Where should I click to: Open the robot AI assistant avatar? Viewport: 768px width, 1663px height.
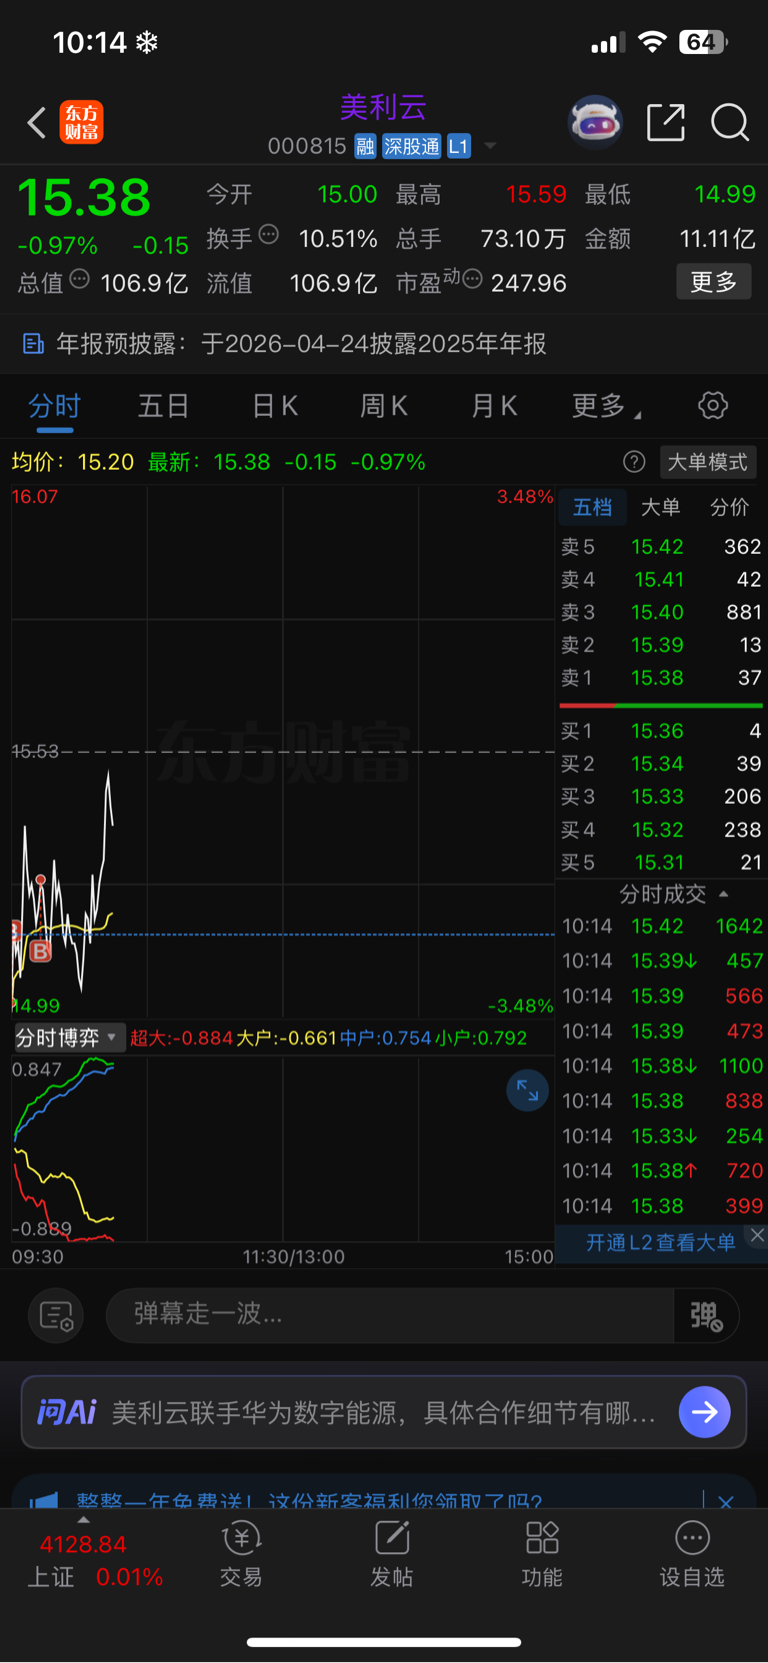pyautogui.click(x=595, y=122)
